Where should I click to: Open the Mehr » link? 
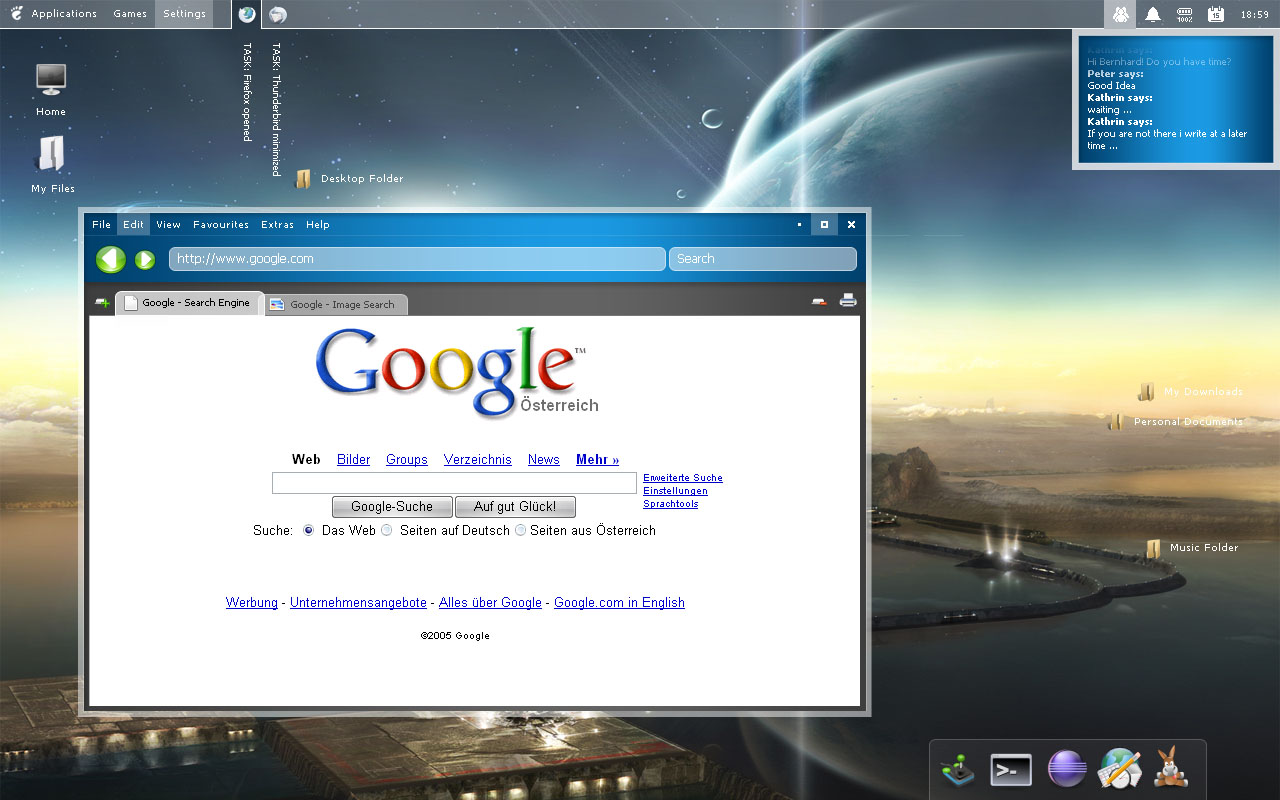597,460
